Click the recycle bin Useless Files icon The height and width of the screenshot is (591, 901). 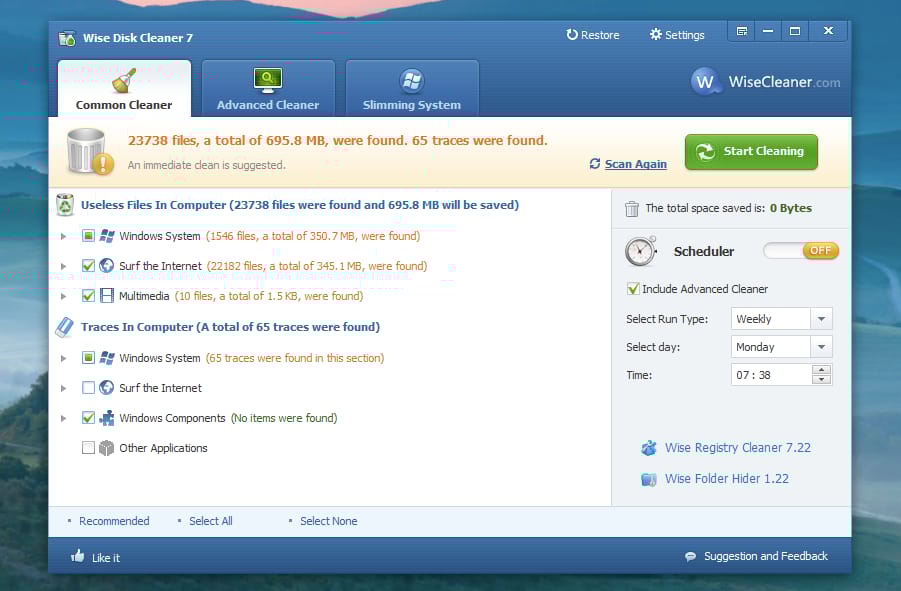tap(65, 205)
